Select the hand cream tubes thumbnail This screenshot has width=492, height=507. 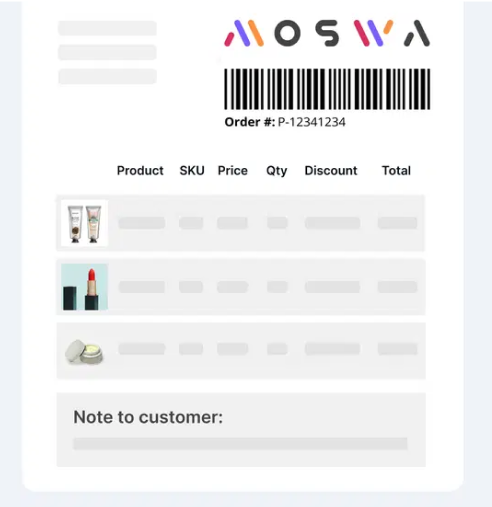[84, 223]
